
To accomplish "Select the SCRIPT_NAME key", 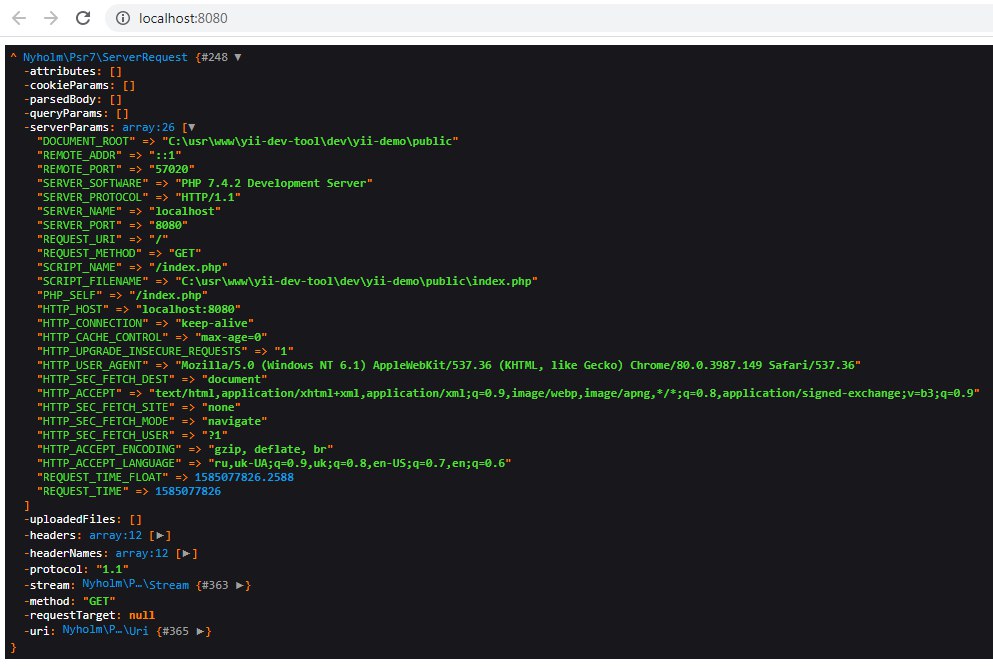I will 79,267.
